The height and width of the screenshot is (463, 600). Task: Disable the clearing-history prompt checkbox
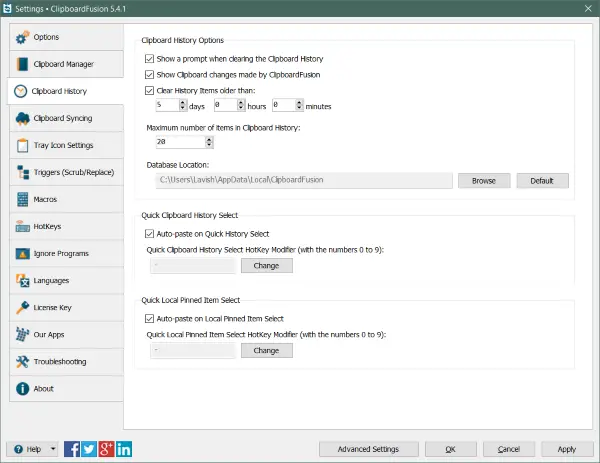(x=149, y=59)
